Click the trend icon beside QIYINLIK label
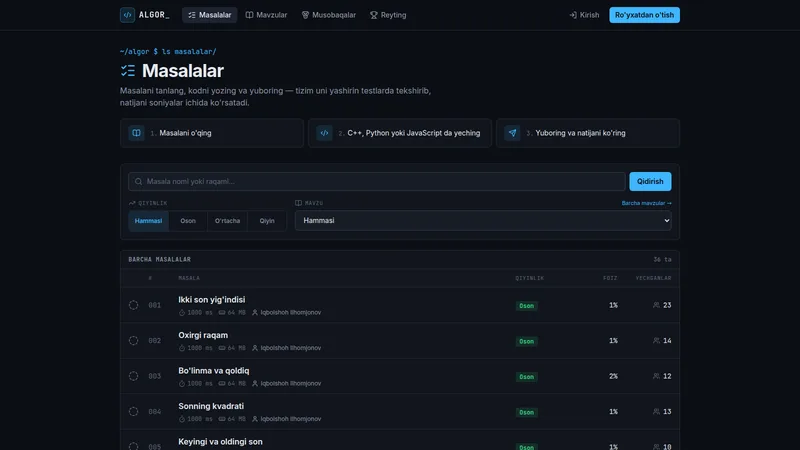 (132, 203)
